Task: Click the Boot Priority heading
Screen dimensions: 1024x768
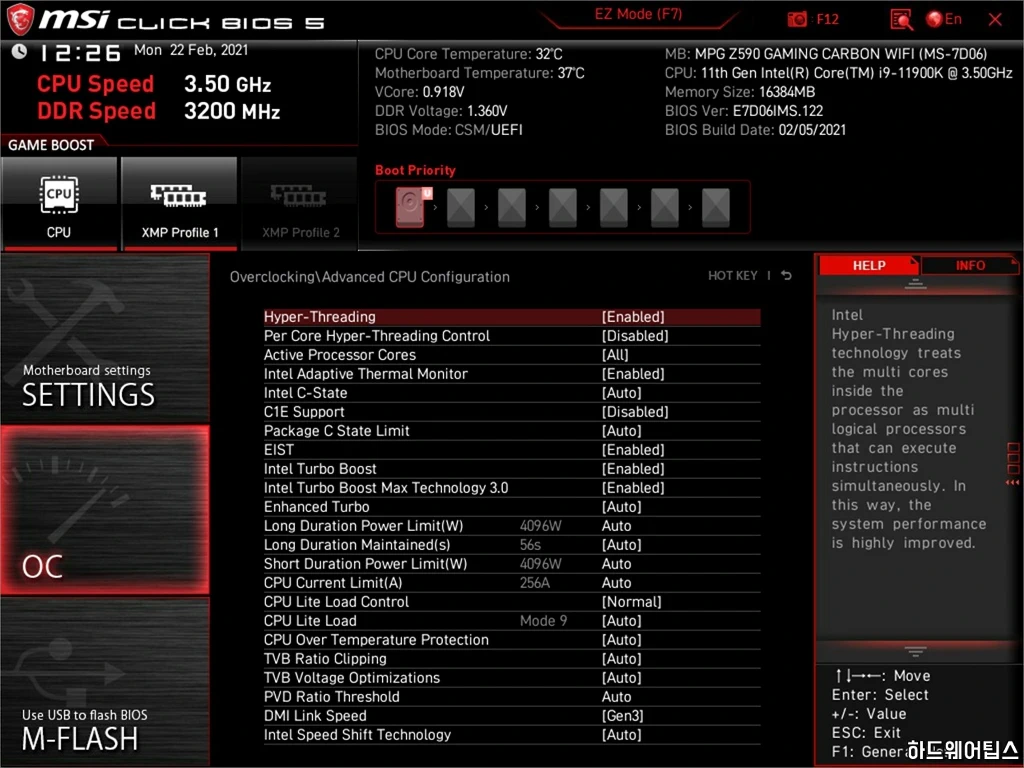Action: point(415,170)
